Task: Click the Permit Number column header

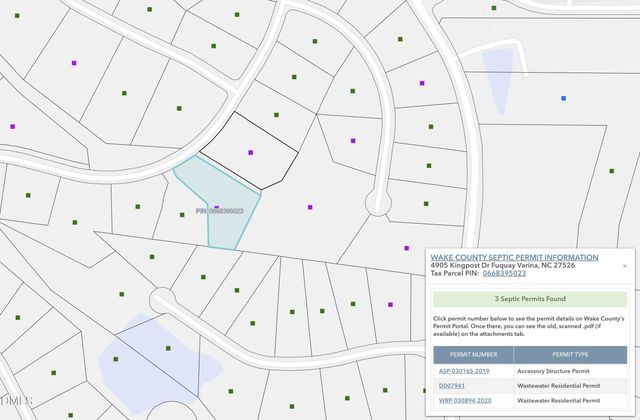Action: coord(472,354)
